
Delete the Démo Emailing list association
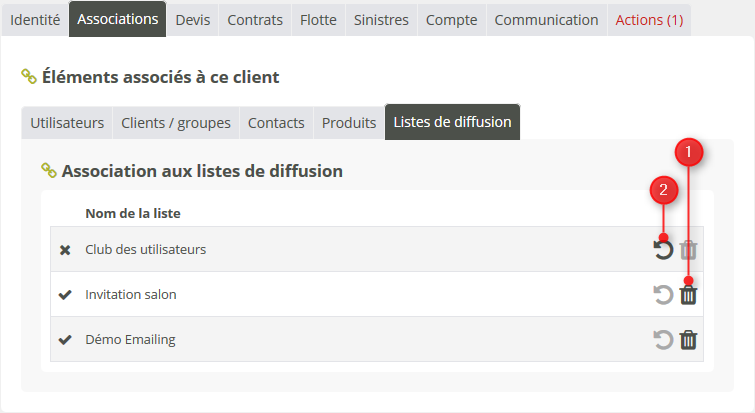688,340
